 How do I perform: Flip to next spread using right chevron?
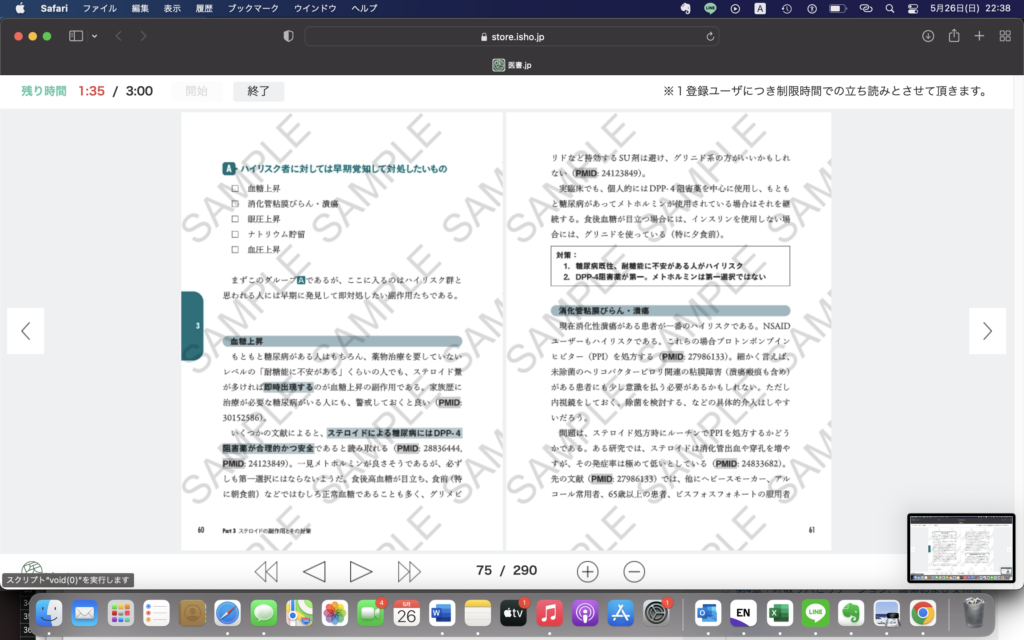pos(987,331)
